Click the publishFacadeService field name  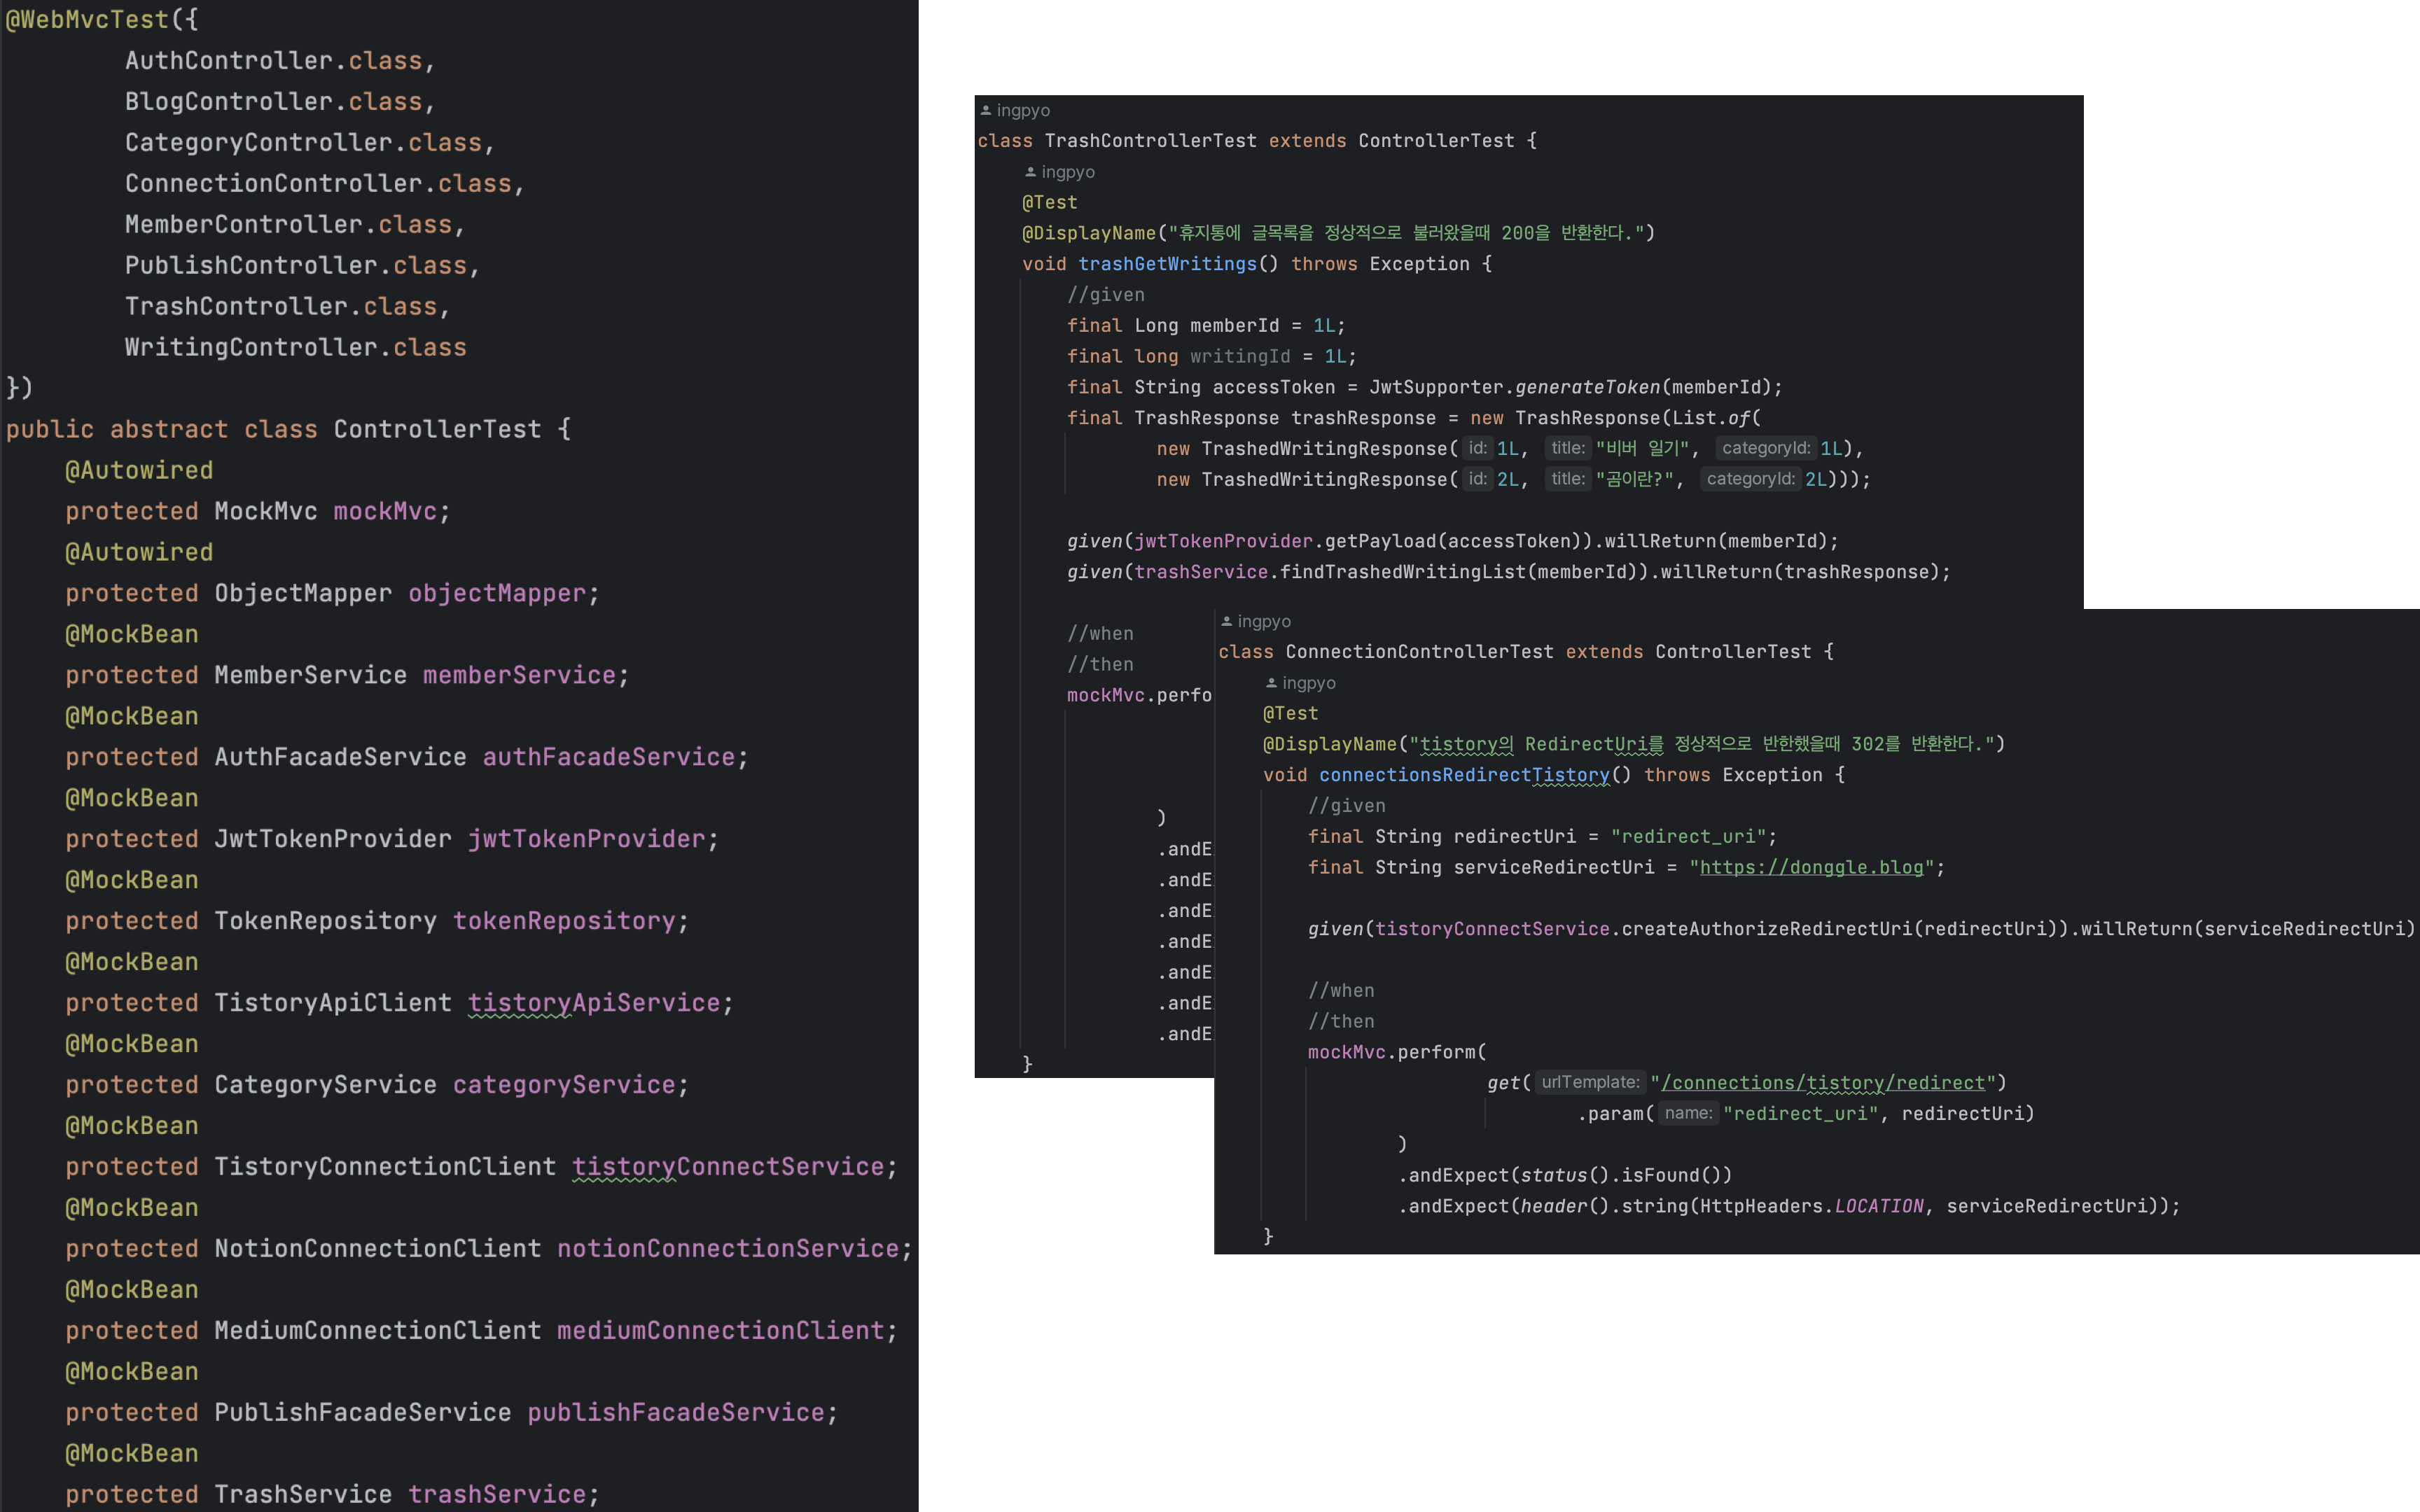coord(676,1414)
